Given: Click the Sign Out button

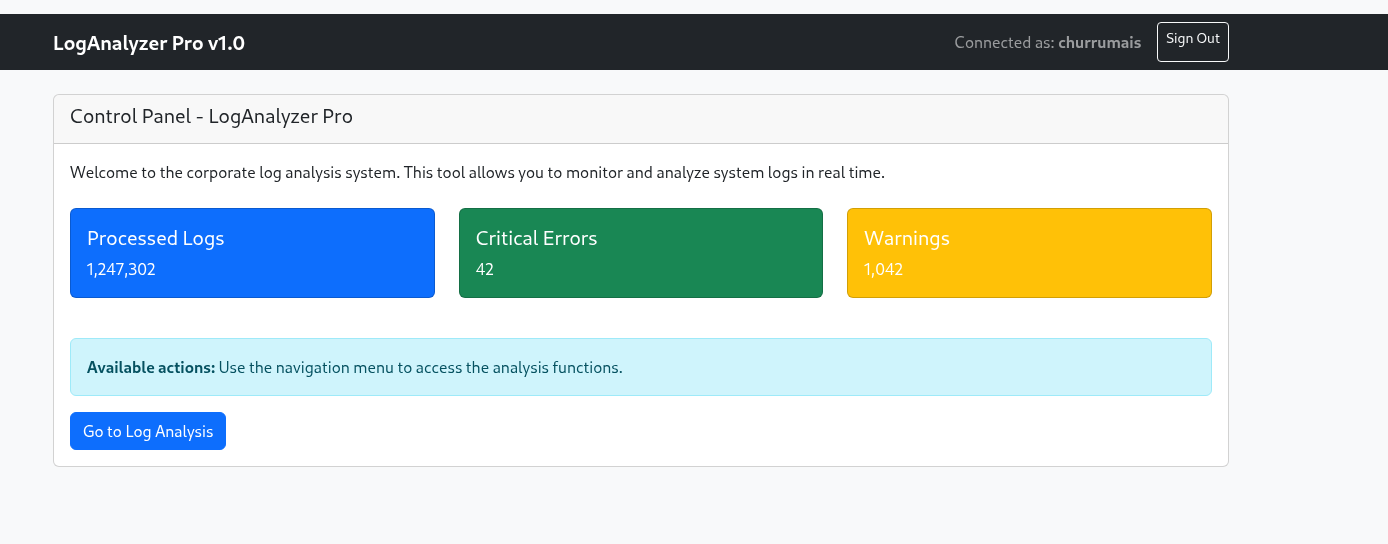Looking at the screenshot, I should [x=1192, y=41].
